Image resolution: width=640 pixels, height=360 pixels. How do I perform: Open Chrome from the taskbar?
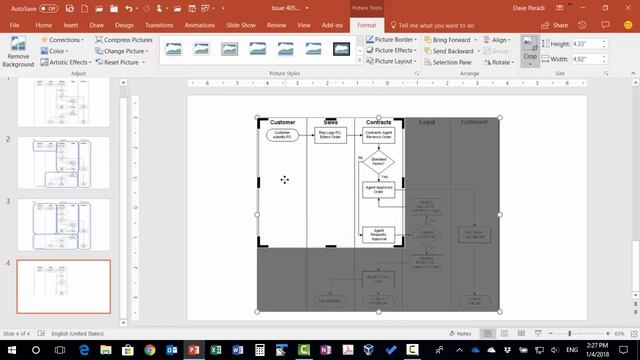(150, 350)
